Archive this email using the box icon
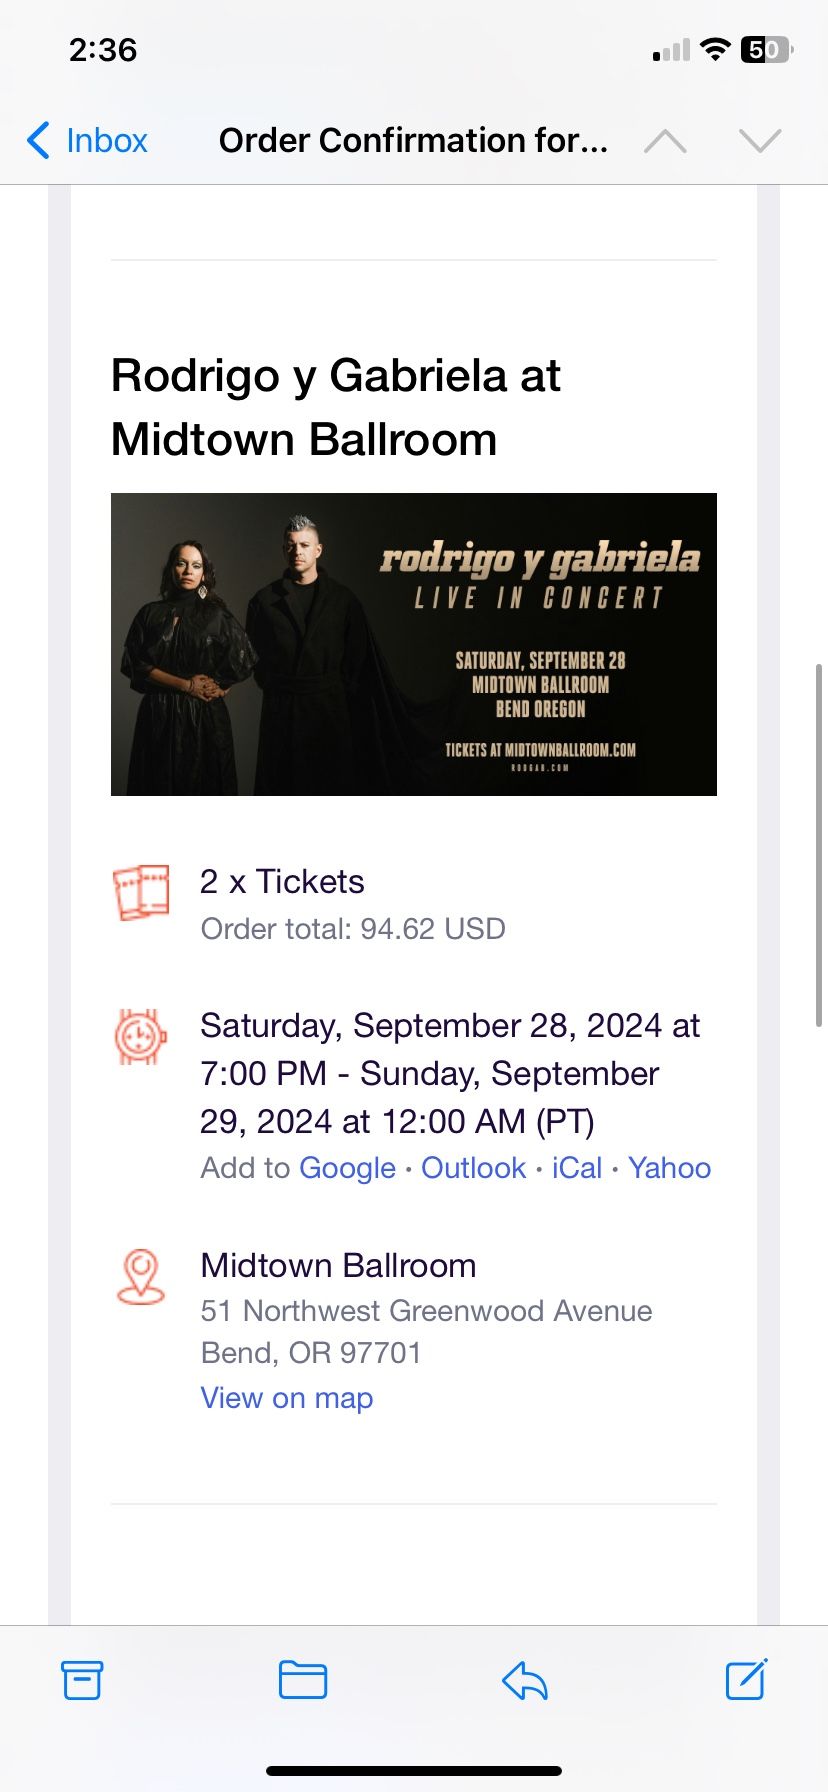Screen dimensions: 828x1792 [82, 1680]
